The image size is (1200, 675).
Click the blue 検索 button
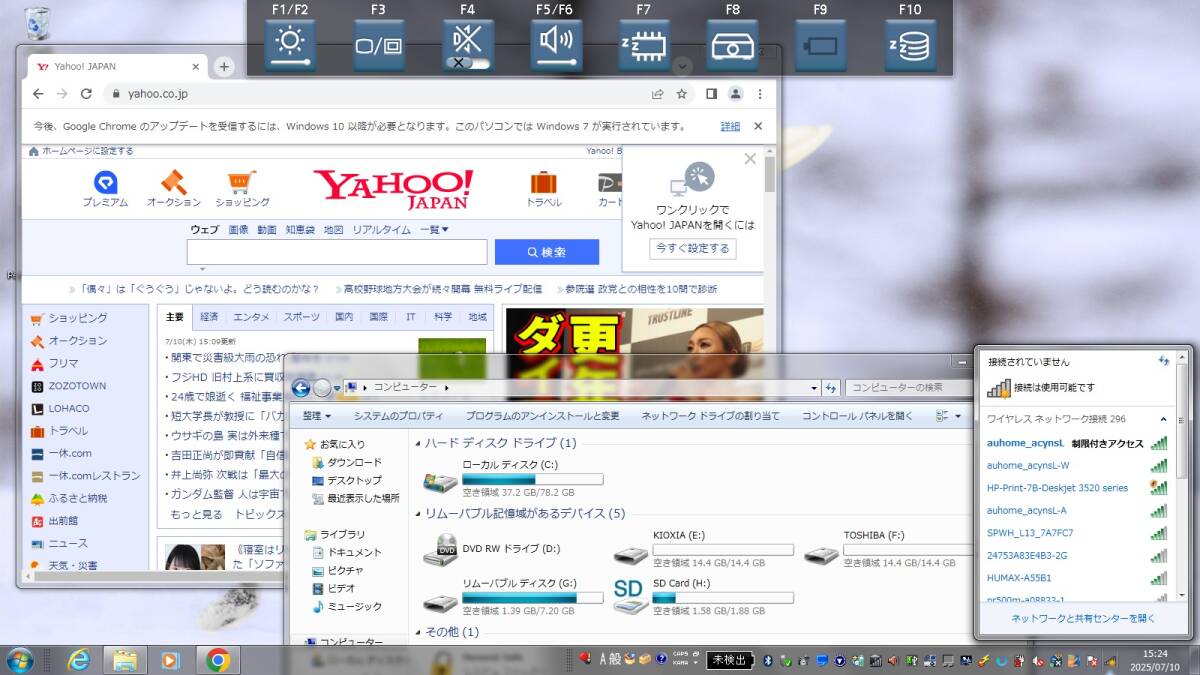[547, 252]
